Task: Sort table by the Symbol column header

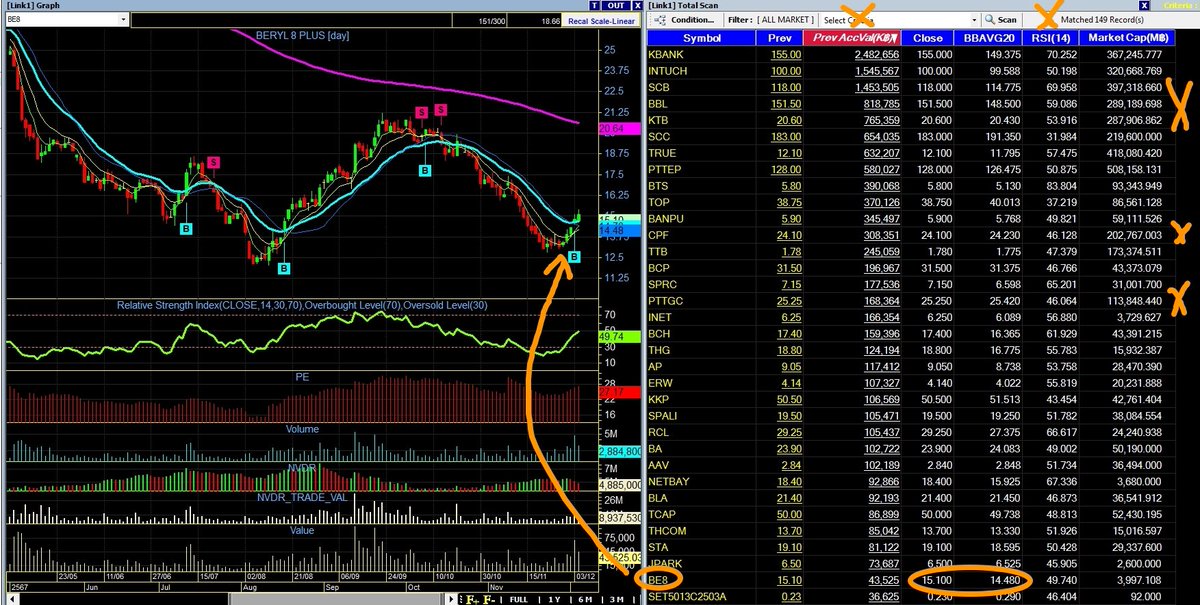Action: (701, 38)
